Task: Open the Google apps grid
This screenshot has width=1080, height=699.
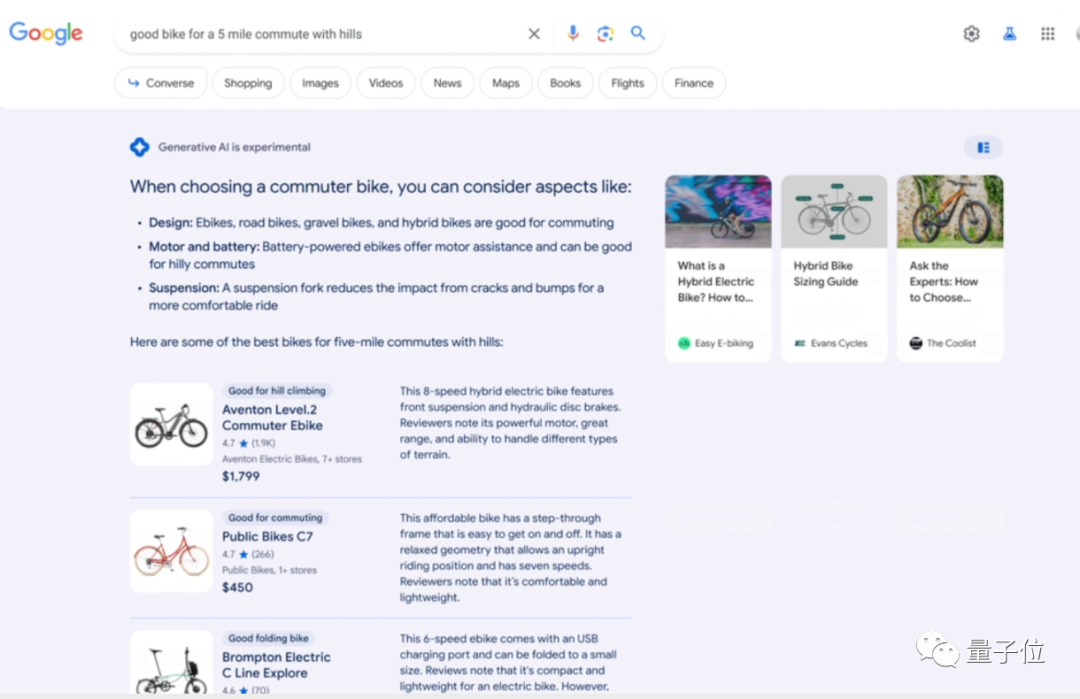Action: [1047, 34]
